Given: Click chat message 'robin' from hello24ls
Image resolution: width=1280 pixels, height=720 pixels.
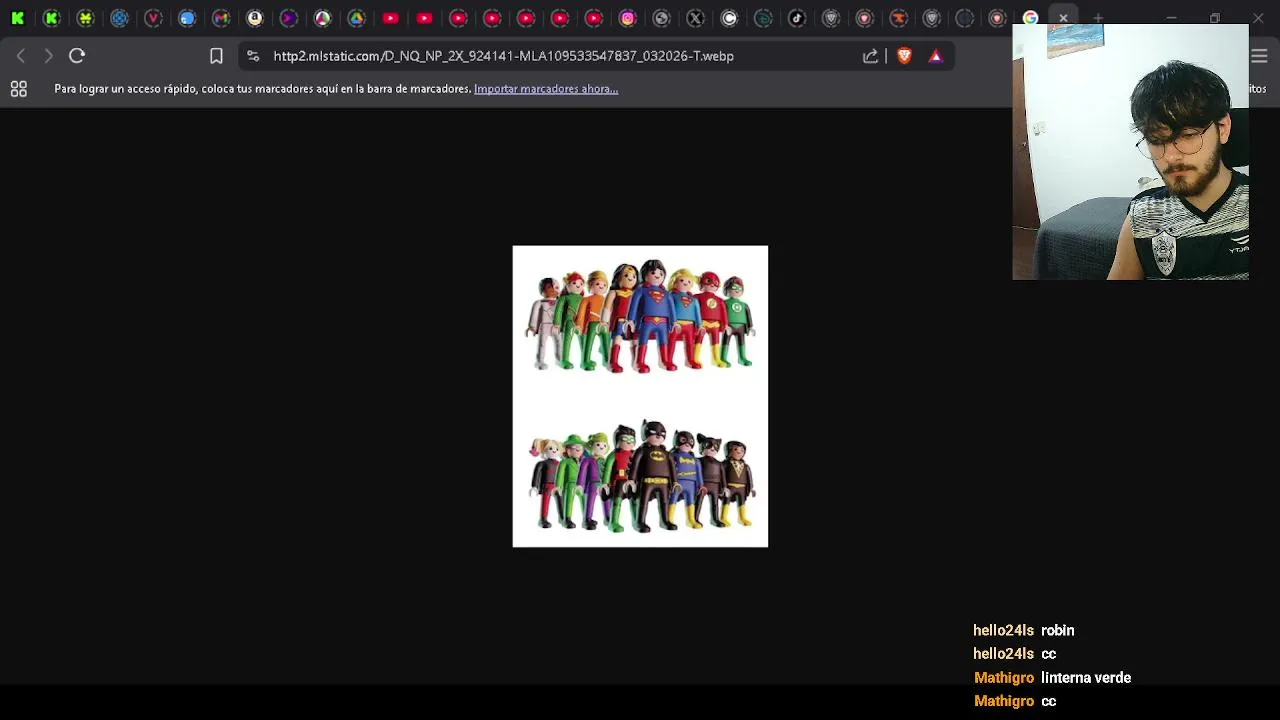Looking at the screenshot, I should click(1057, 630).
